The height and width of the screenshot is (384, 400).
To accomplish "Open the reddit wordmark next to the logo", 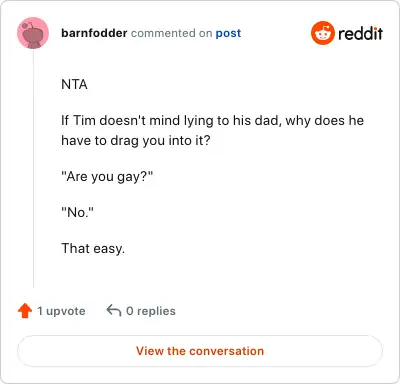I will tap(360, 33).
